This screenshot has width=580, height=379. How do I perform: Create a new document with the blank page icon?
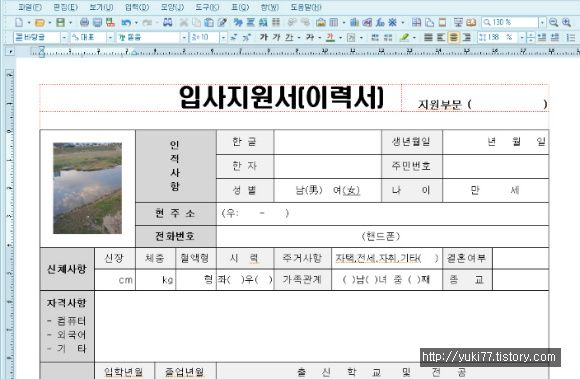19,23
